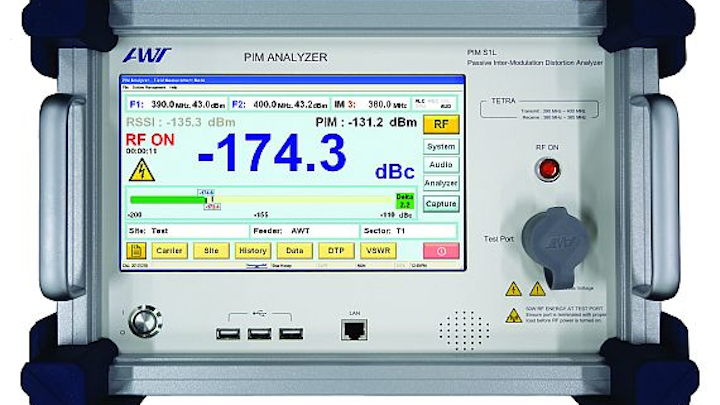Click the -200 scale label
Screen dimensions: 720x405
[x=135, y=215]
